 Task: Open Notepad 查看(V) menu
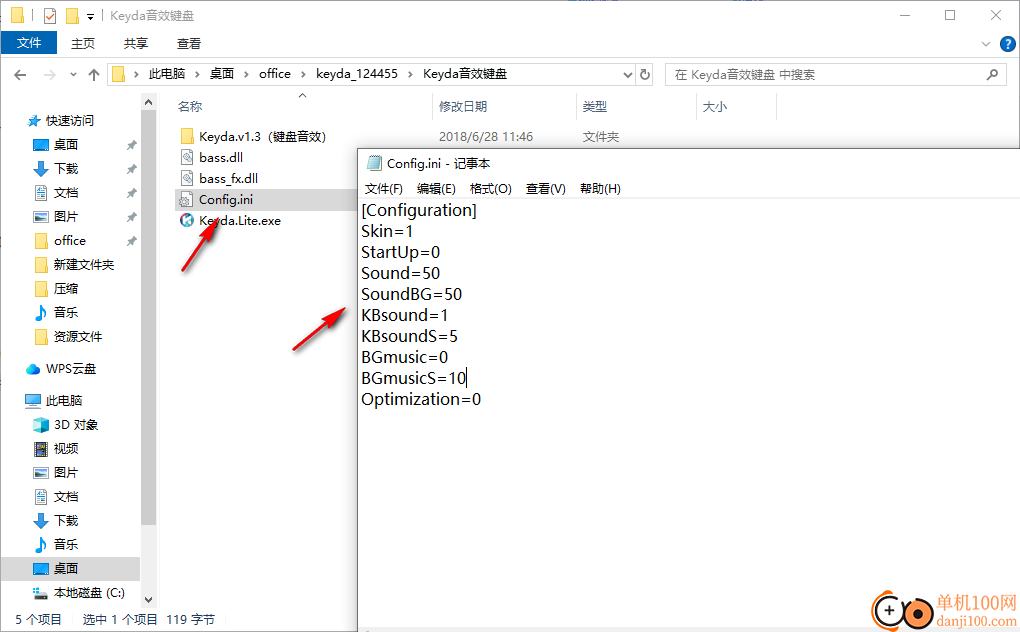546,189
